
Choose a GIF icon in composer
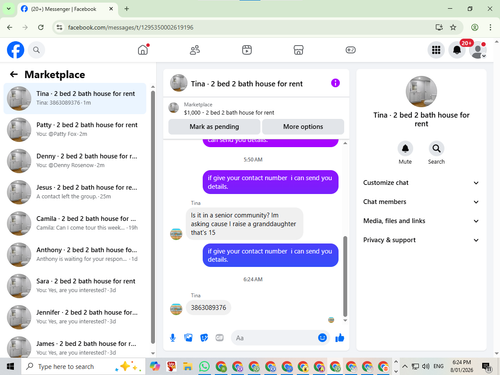tap(219, 338)
